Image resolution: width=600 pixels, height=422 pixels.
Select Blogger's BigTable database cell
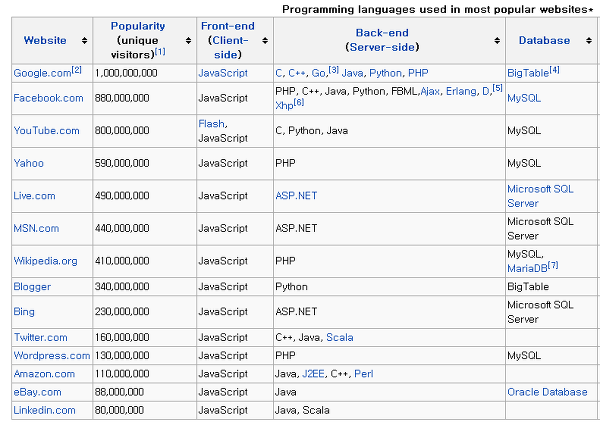point(551,287)
